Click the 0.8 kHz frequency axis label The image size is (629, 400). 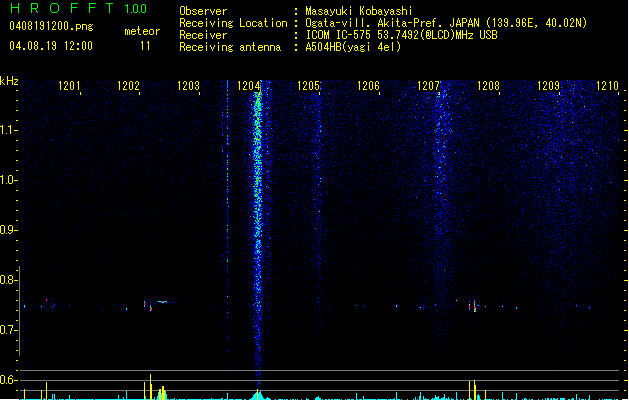(8, 280)
